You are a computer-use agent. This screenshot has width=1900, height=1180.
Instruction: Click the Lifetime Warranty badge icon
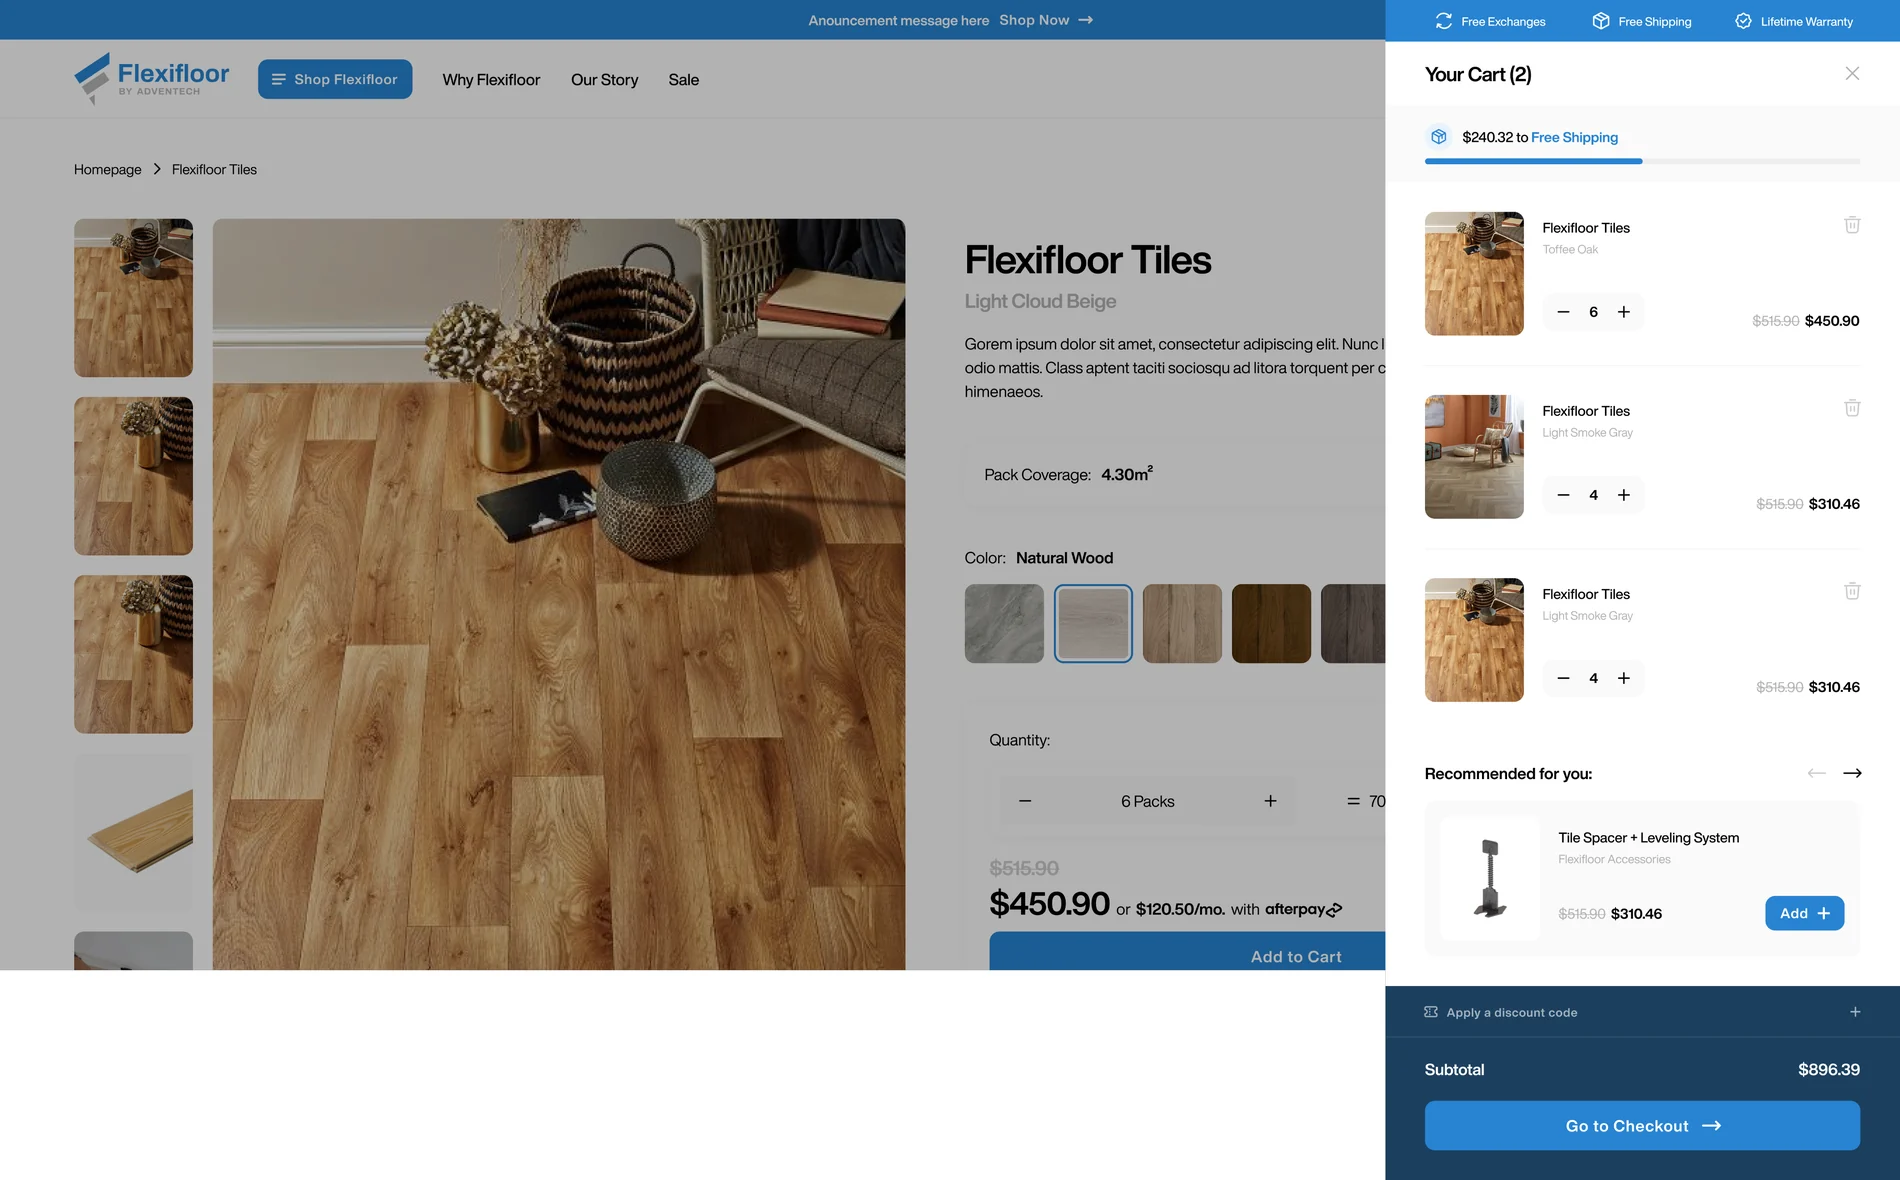(1743, 21)
